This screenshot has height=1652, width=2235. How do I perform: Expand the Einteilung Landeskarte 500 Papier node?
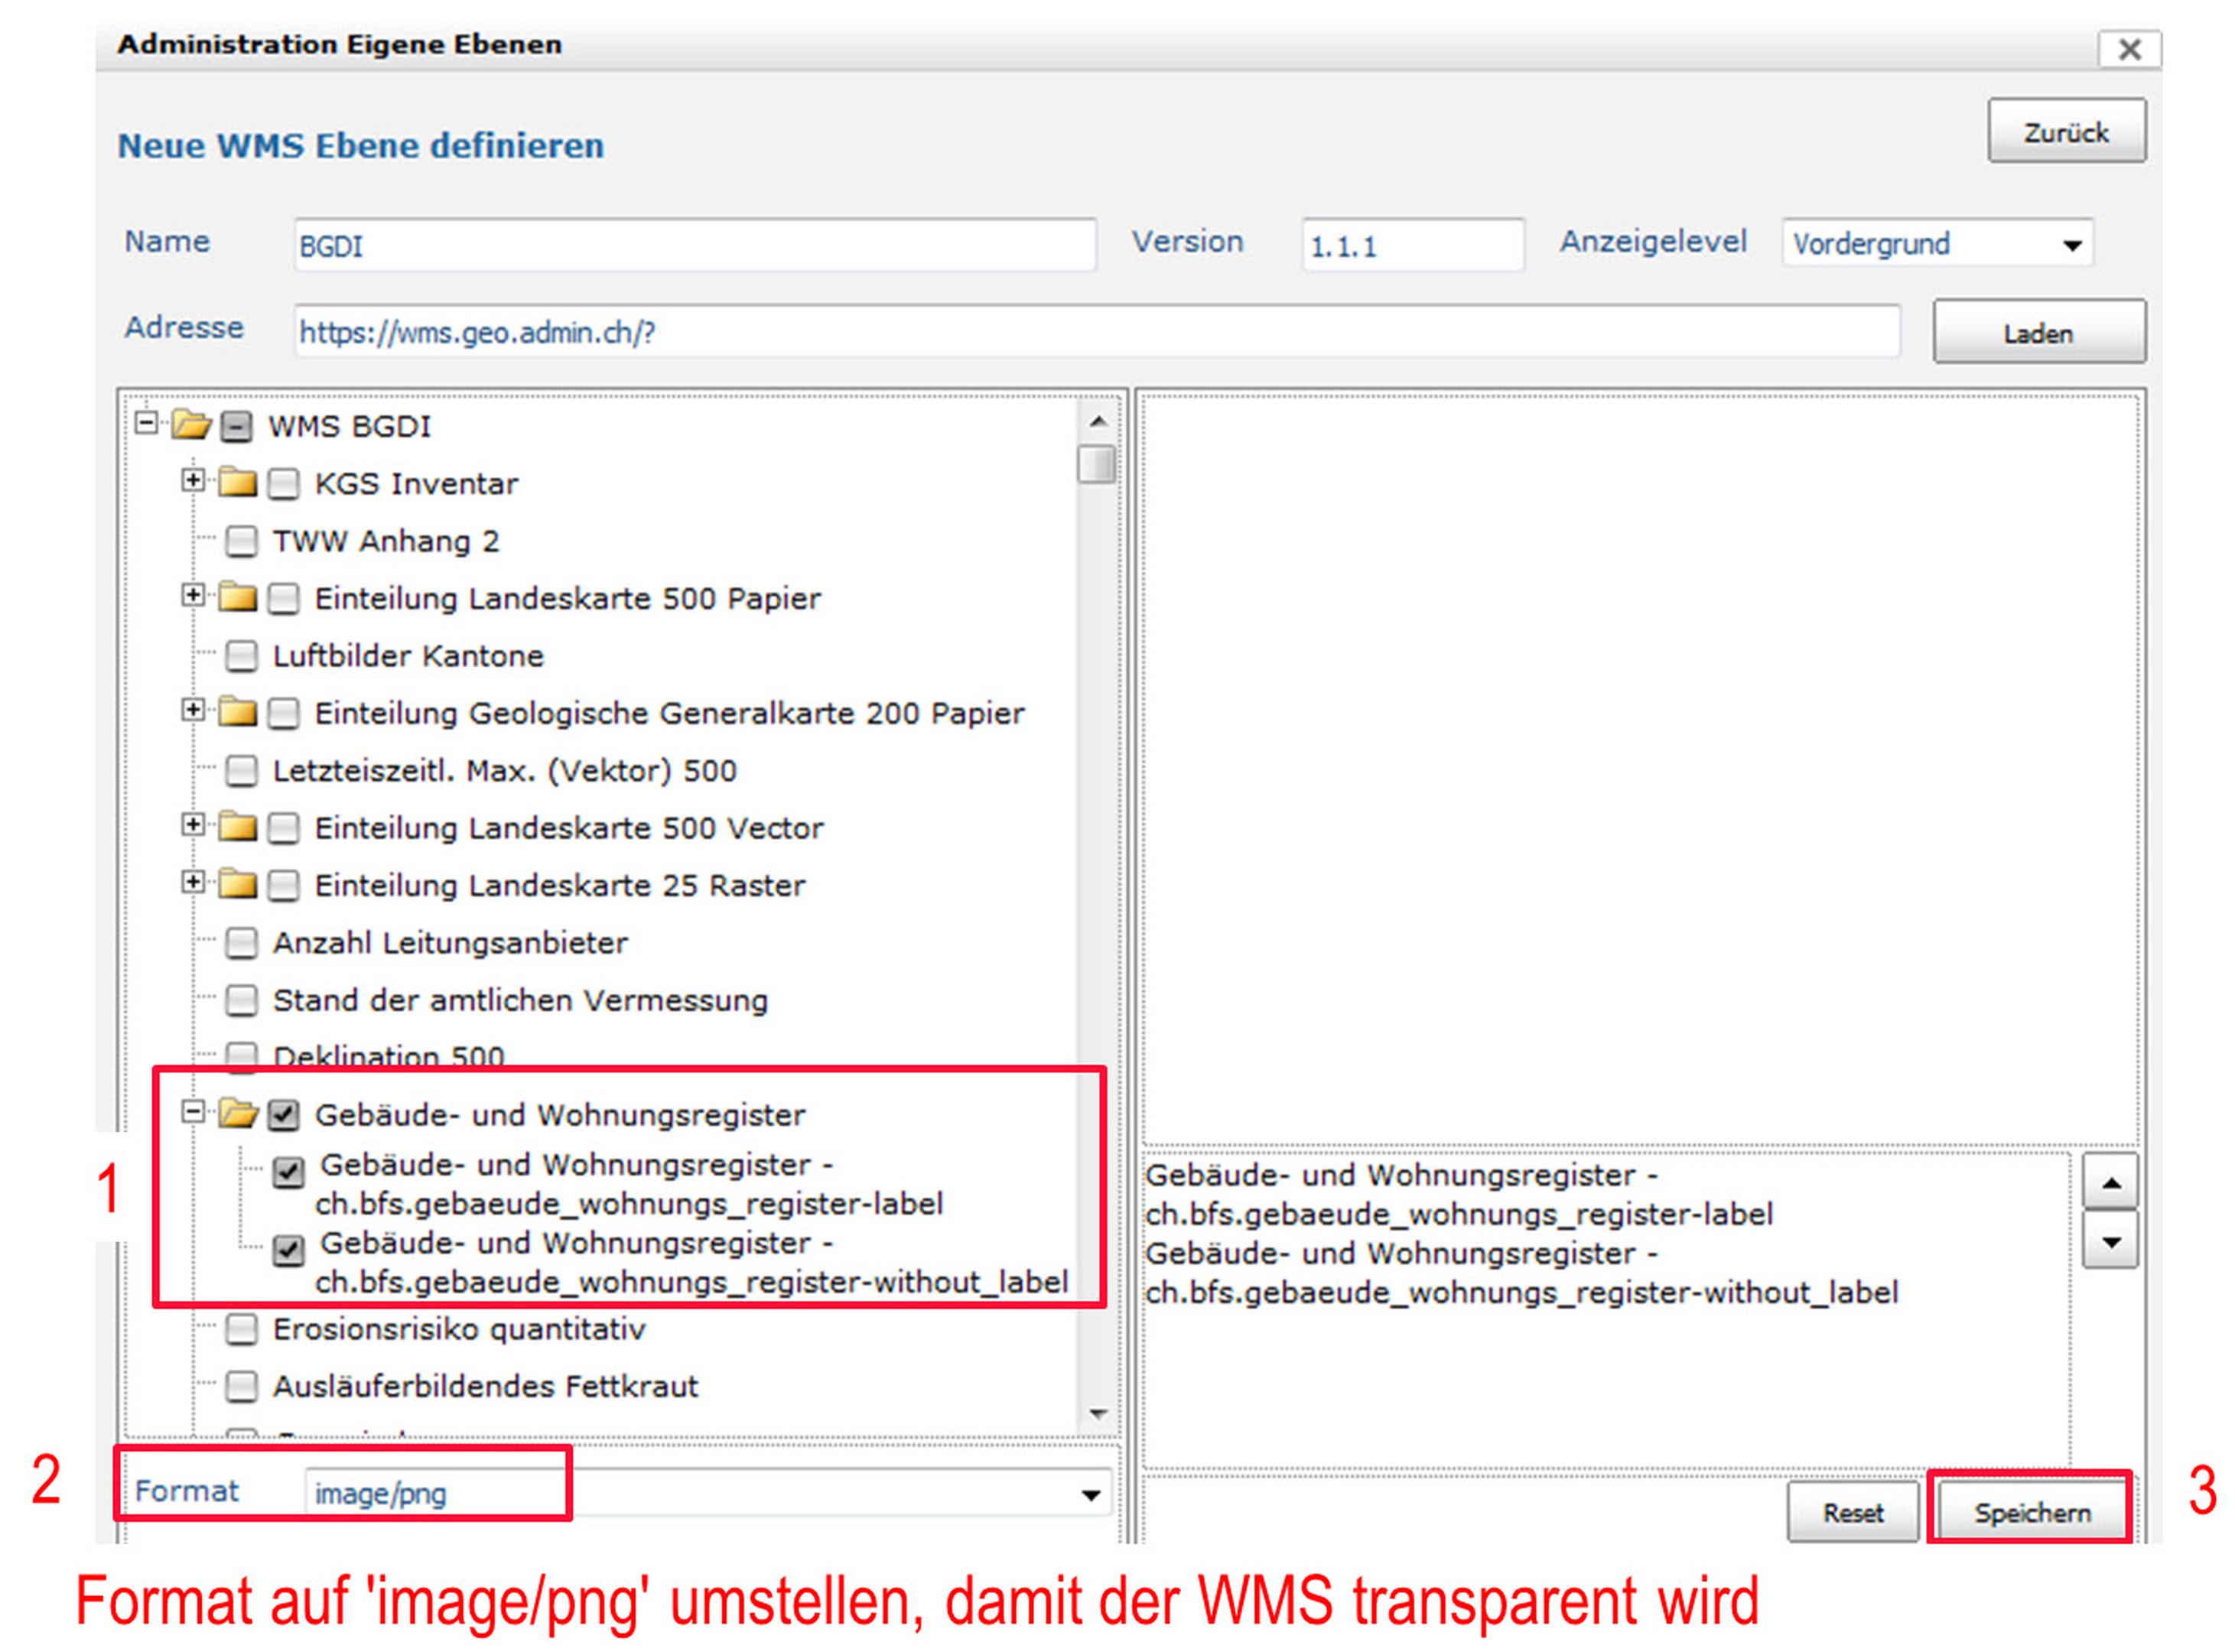(193, 596)
